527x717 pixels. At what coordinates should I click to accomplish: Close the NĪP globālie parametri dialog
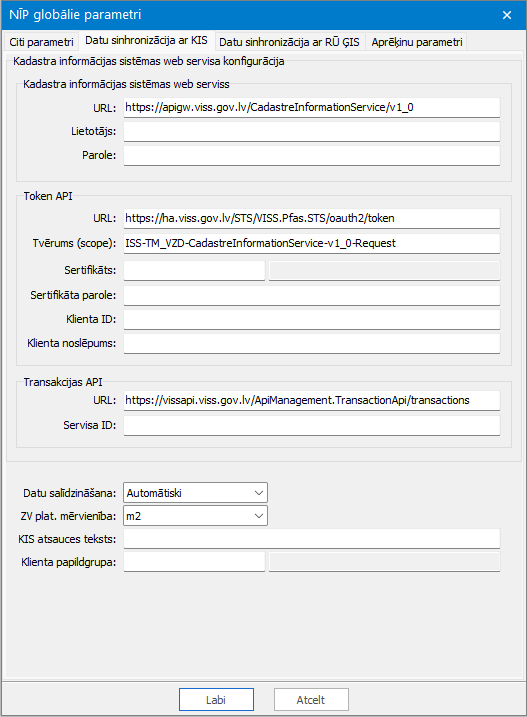click(507, 15)
